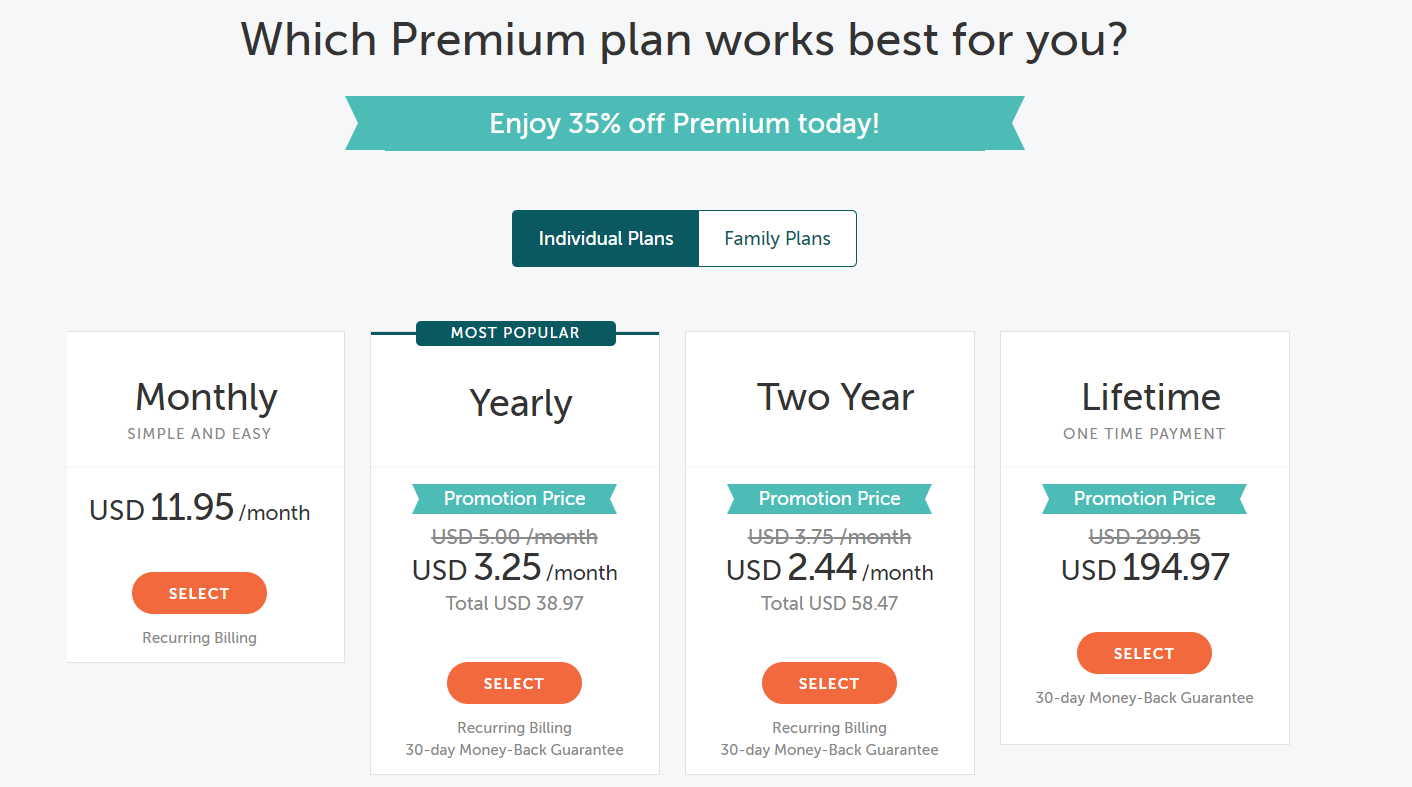This screenshot has height=787, width=1412.
Task: Click Select for the Two Year plan
Action: [x=829, y=684]
